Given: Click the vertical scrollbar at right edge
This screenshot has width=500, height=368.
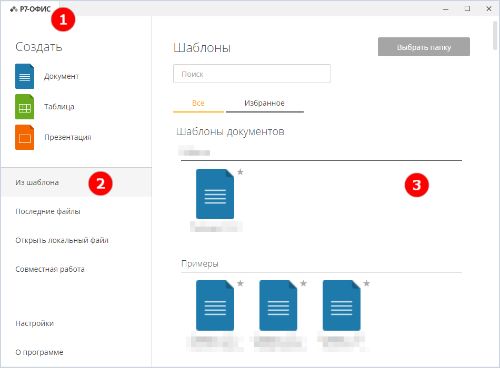Looking at the screenshot, I should [495, 36].
